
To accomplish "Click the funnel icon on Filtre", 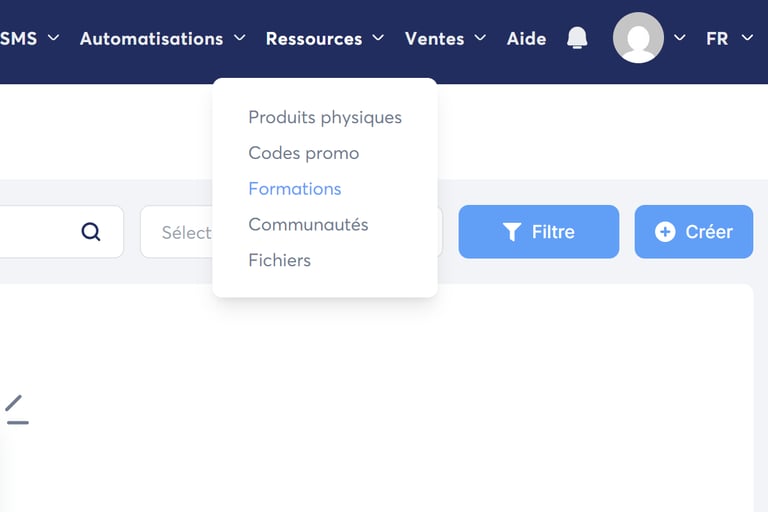I will click(512, 232).
